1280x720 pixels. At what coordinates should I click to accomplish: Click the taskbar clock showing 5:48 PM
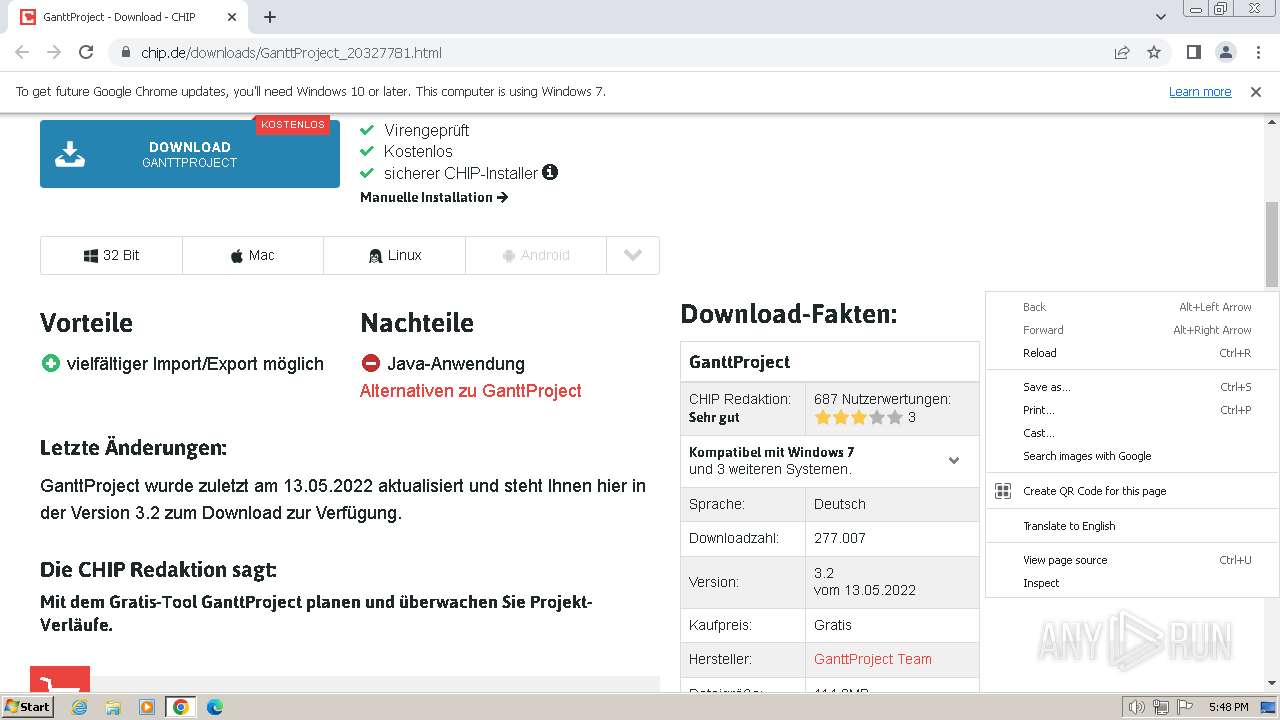1228,707
